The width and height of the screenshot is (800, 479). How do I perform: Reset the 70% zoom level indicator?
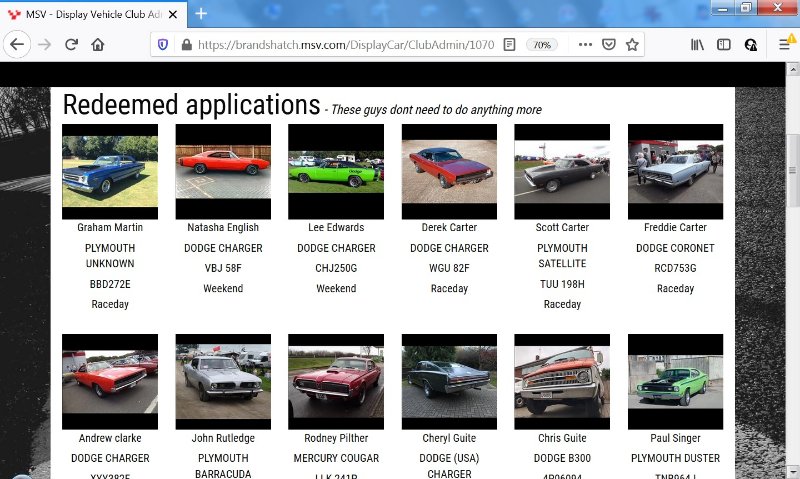(541, 45)
